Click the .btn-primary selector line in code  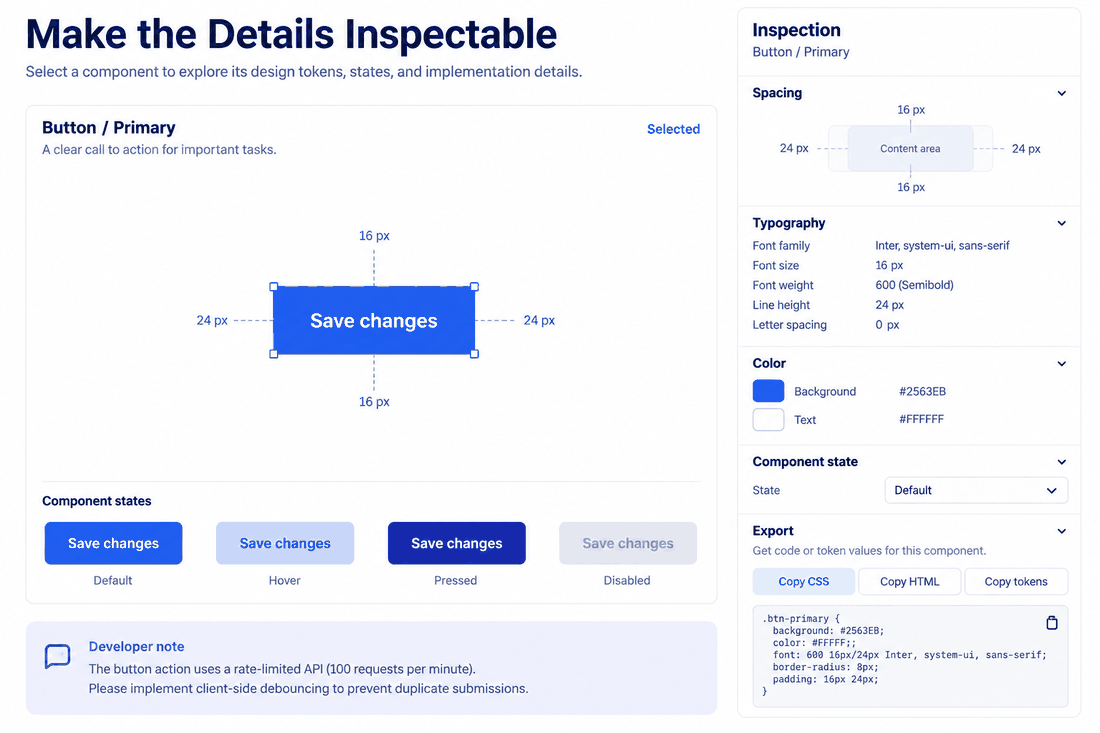[800, 619]
